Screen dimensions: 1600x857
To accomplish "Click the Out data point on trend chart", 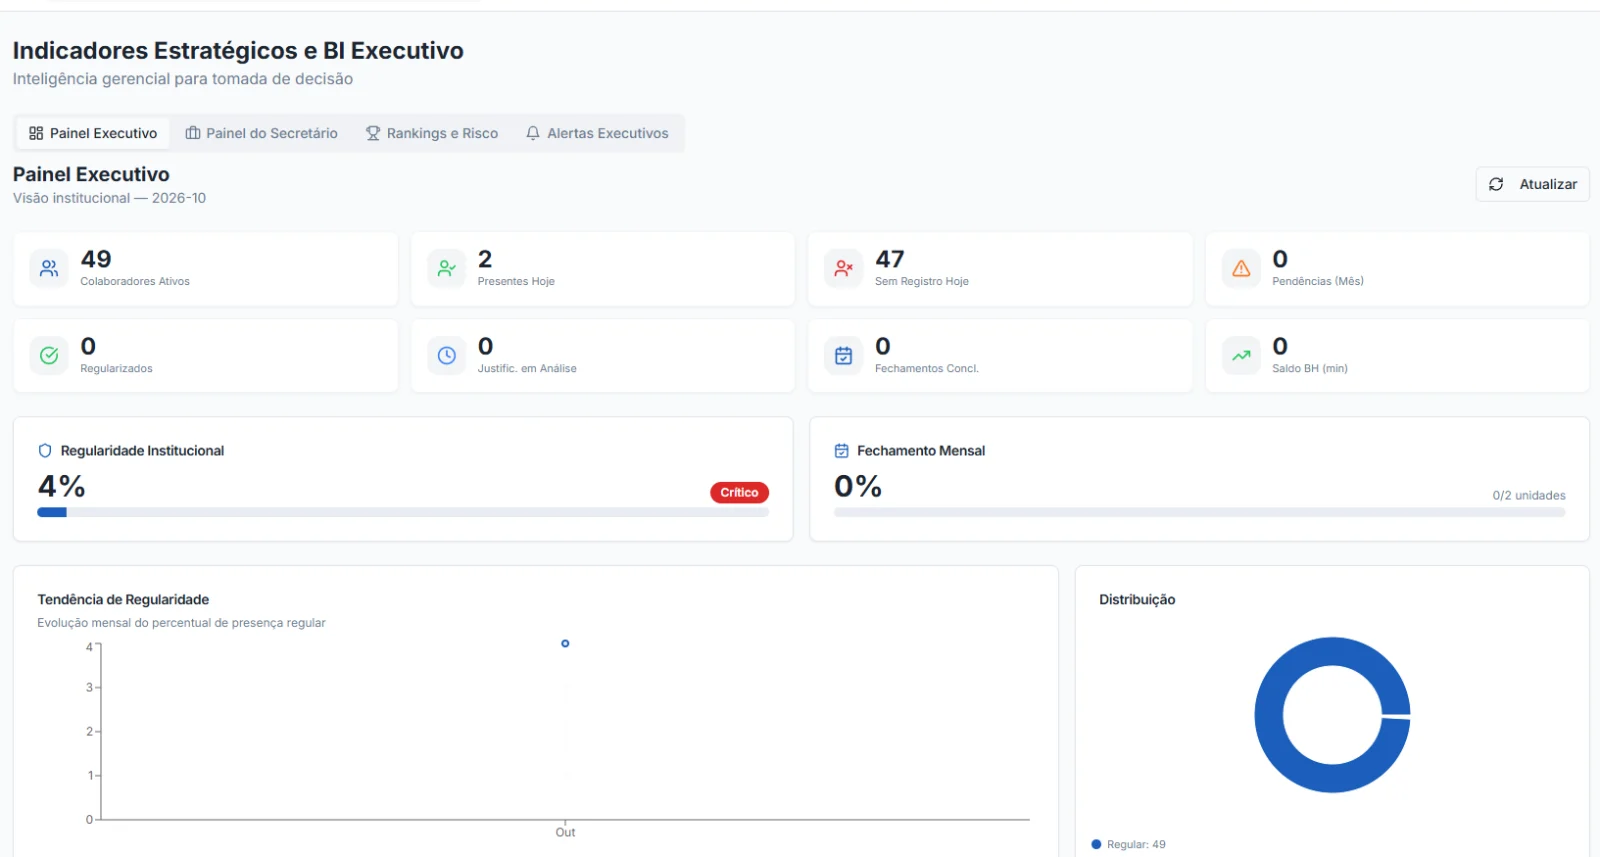I will coord(565,643).
